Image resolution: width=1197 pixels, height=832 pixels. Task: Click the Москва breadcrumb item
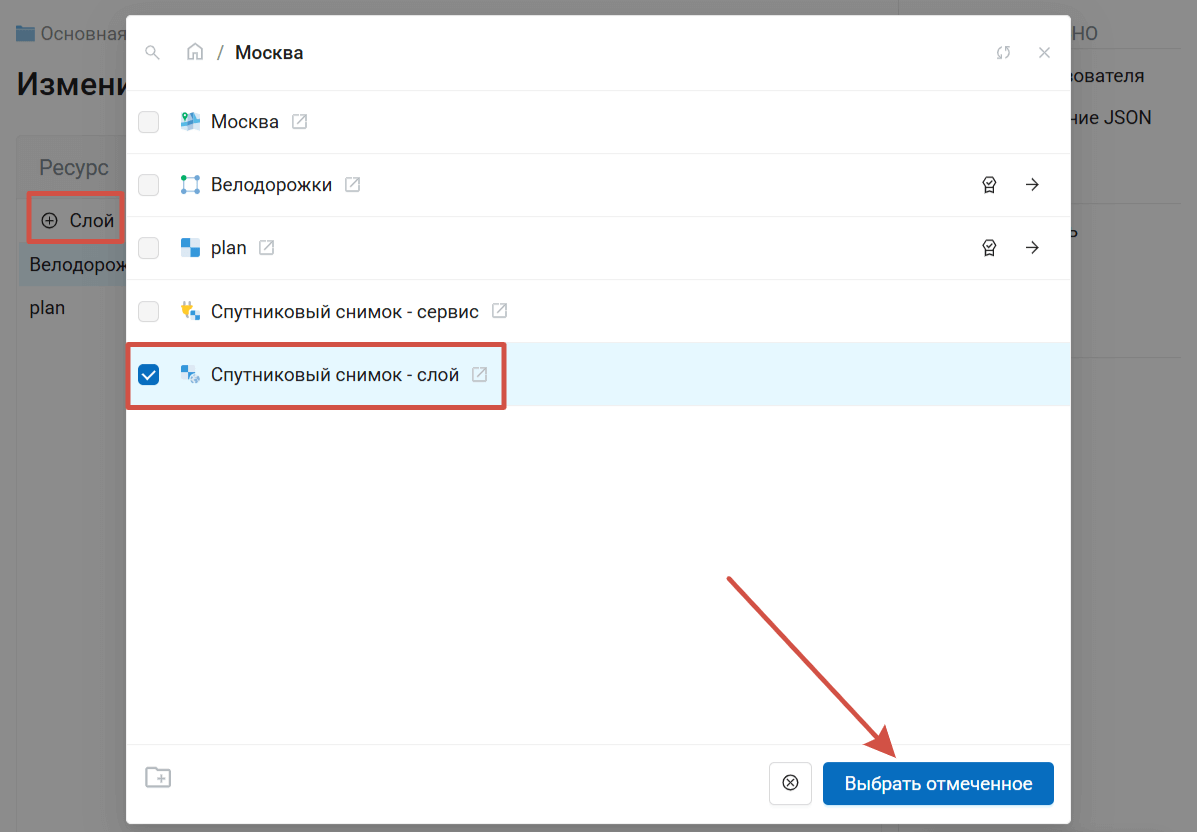click(x=269, y=53)
